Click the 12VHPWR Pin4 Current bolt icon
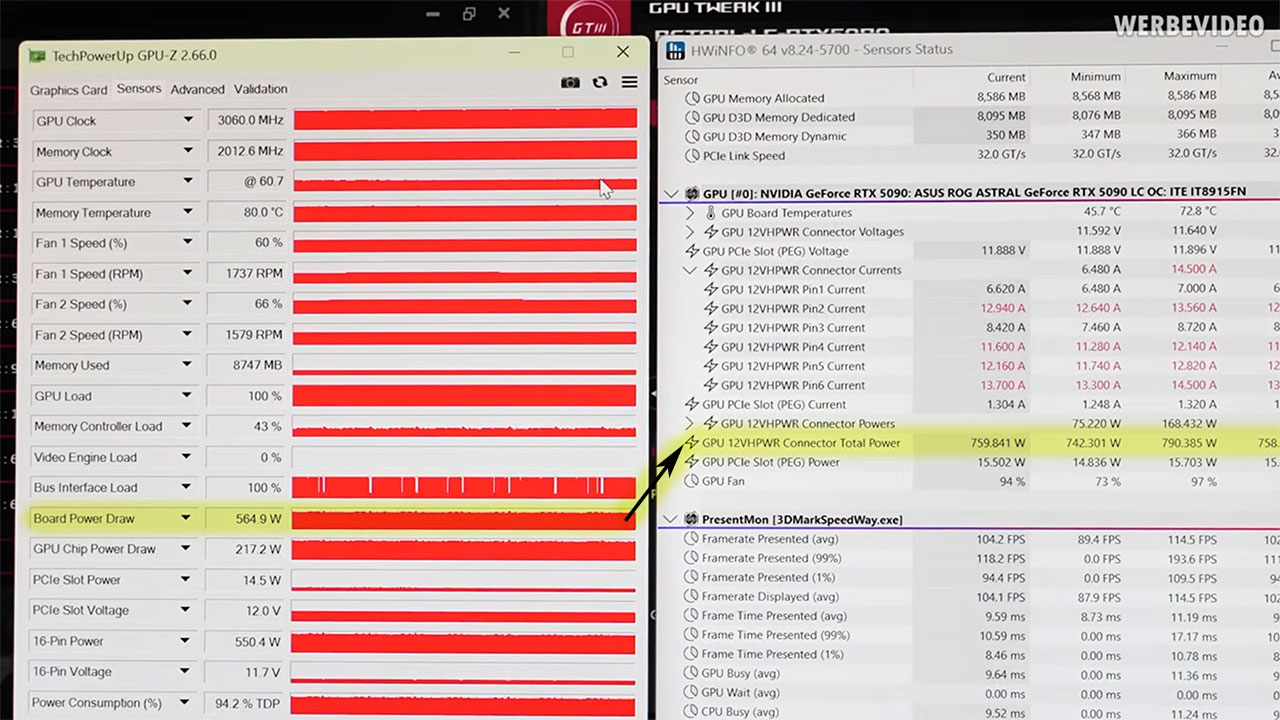The width and height of the screenshot is (1280, 720). 711,347
